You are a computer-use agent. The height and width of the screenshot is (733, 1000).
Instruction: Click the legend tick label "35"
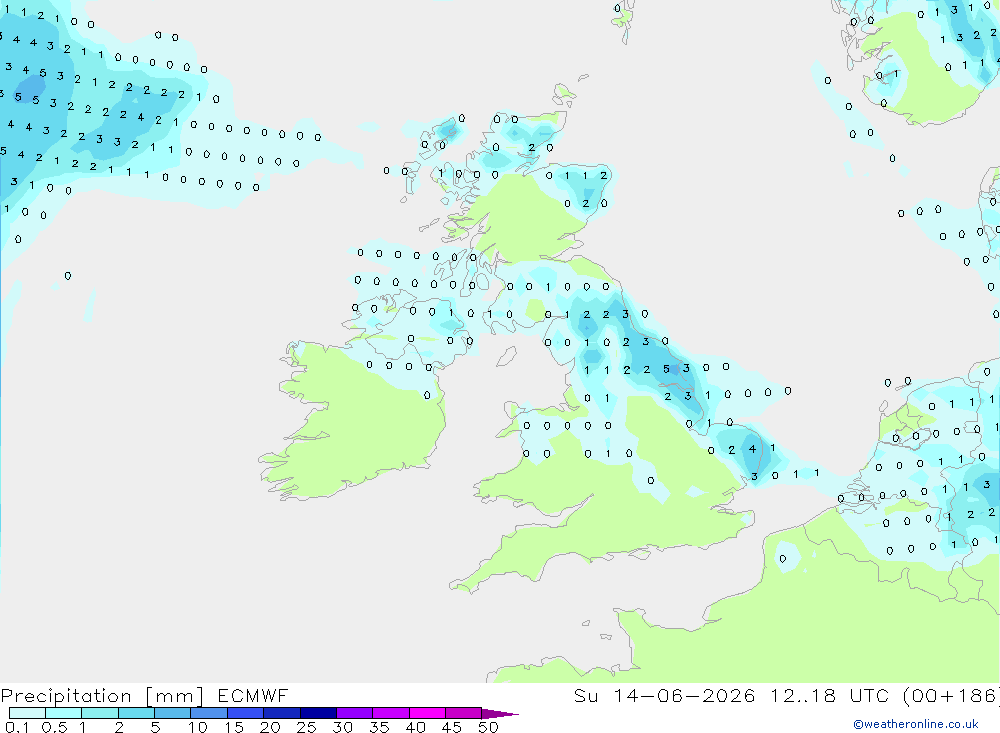379,727
